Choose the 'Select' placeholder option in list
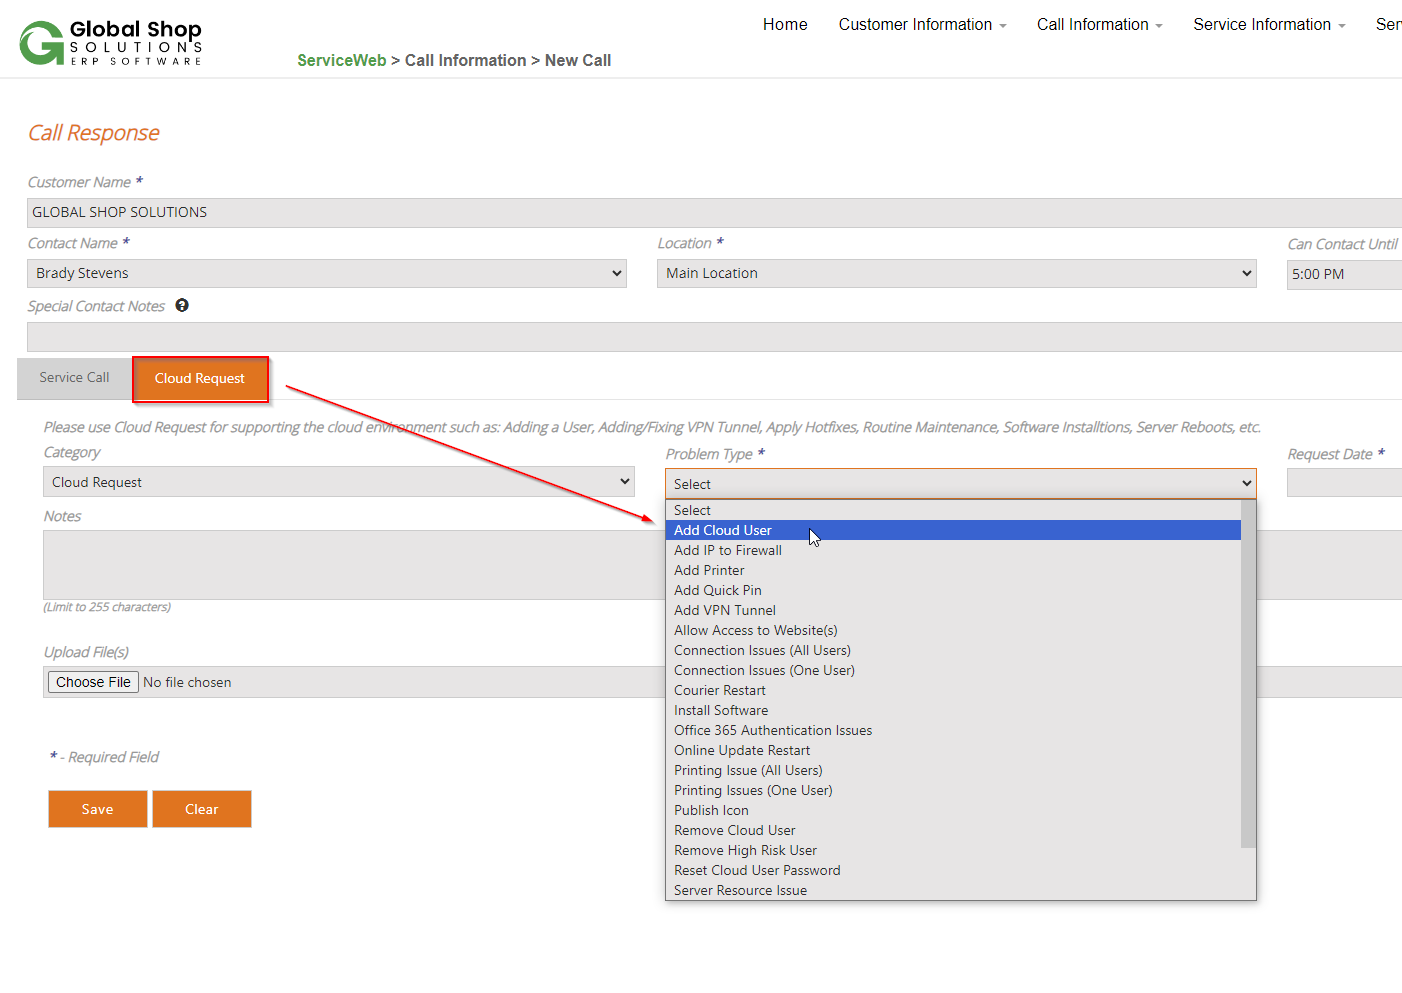This screenshot has height=993, width=1402. point(953,510)
